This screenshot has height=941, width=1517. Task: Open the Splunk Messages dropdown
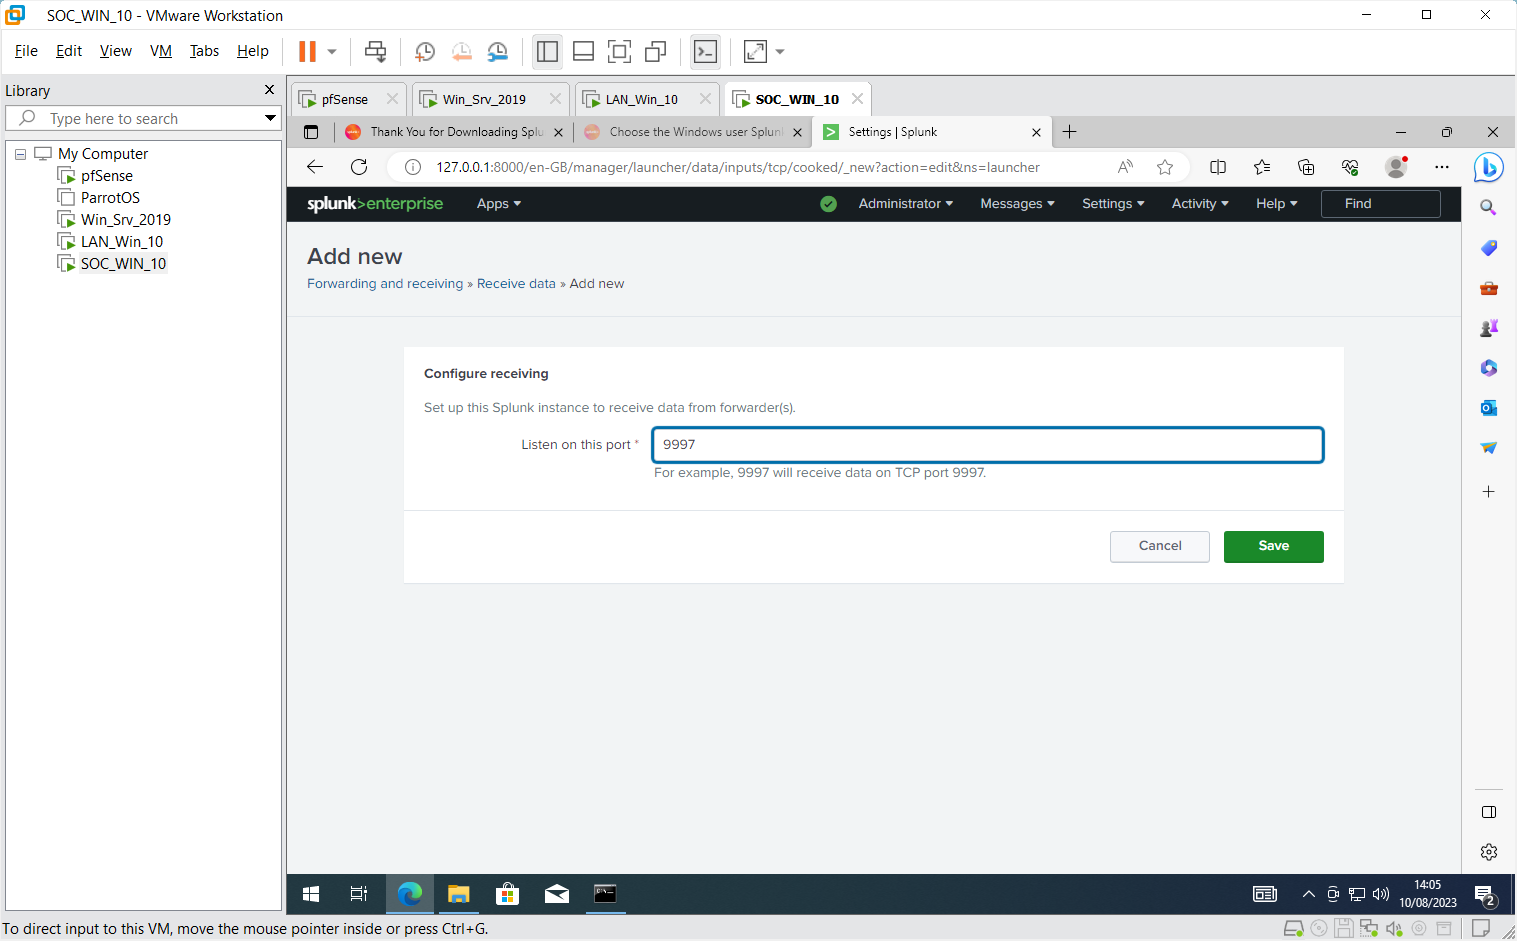[x=1017, y=204]
